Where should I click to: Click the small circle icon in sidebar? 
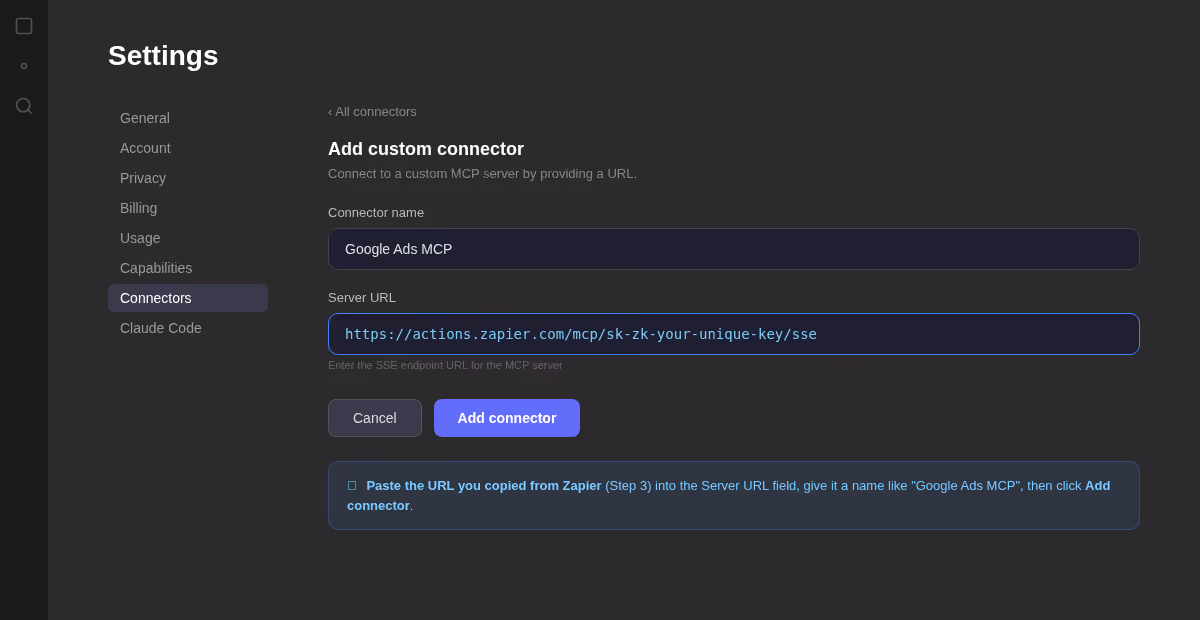(24, 66)
